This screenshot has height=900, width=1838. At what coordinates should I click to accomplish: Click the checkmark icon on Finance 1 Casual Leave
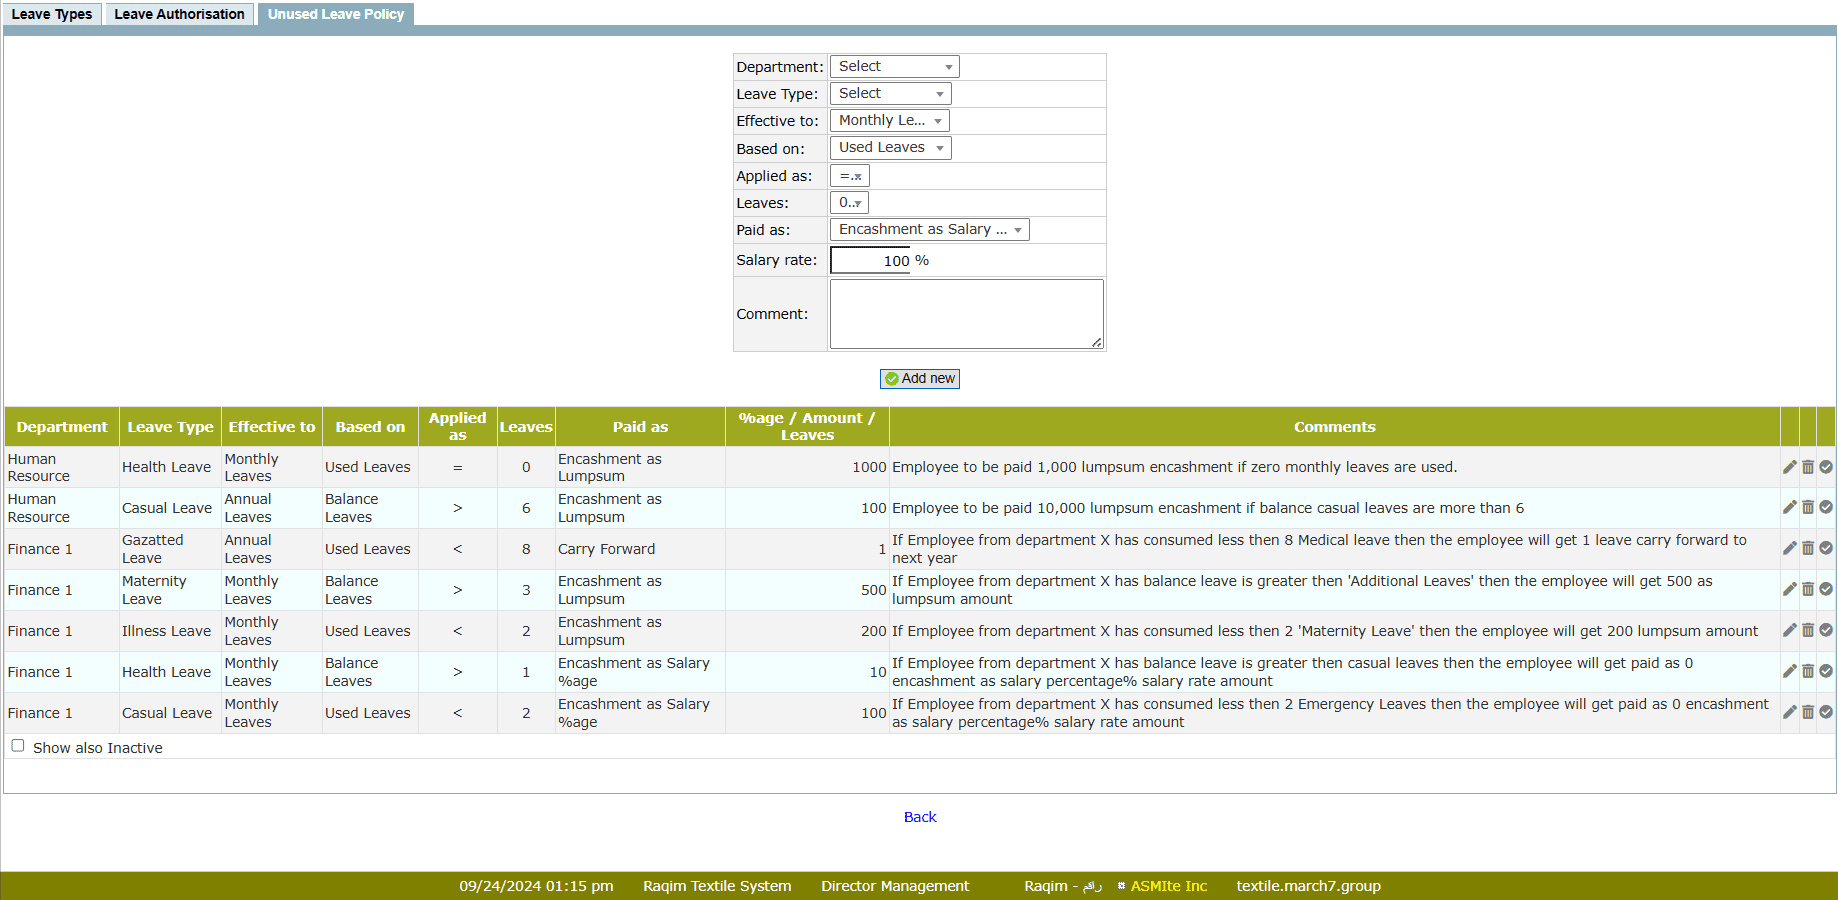tap(1826, 713)
